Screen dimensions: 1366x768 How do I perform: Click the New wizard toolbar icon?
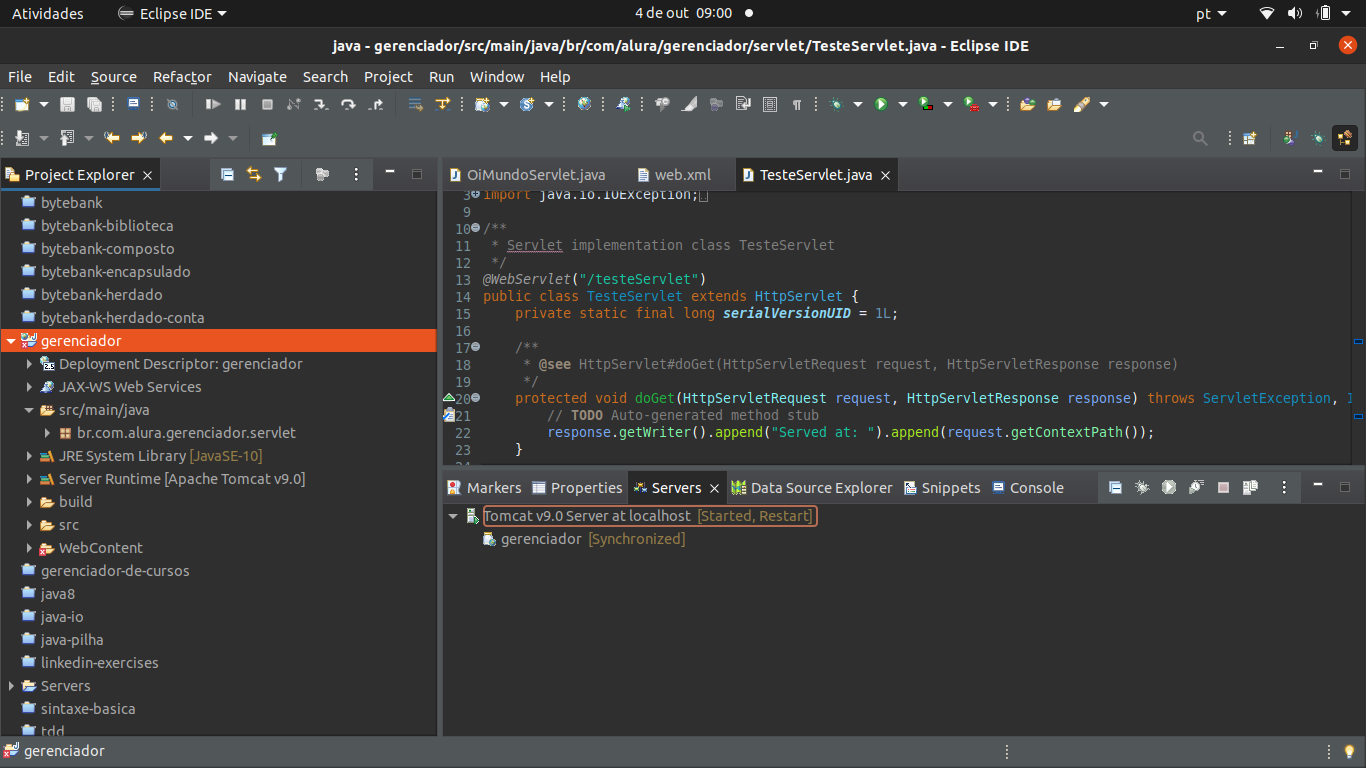22,104
